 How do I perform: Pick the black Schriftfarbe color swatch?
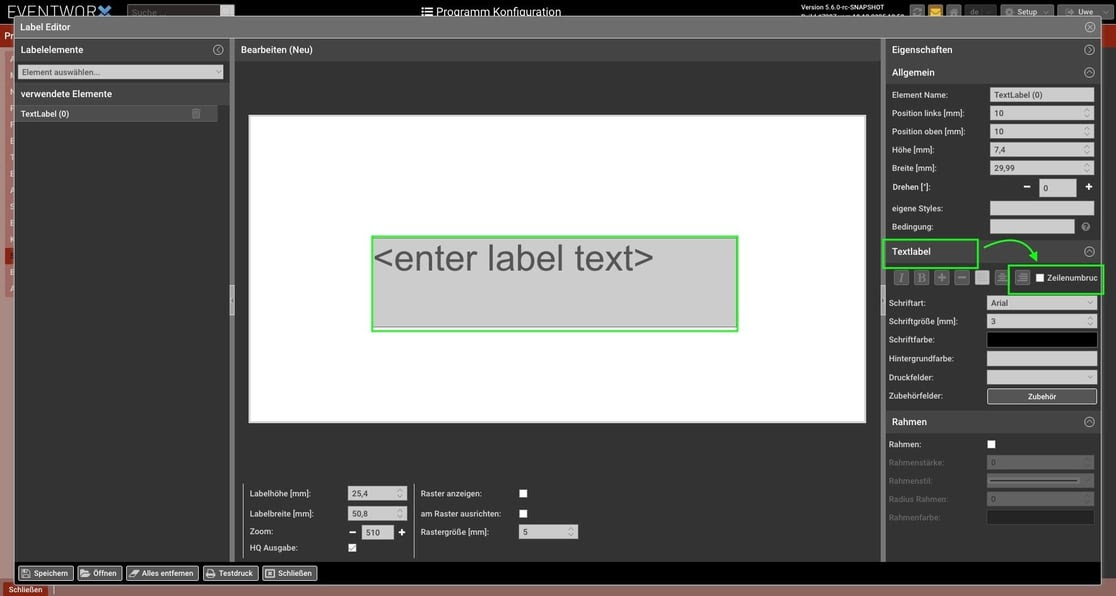(1041, 340)
